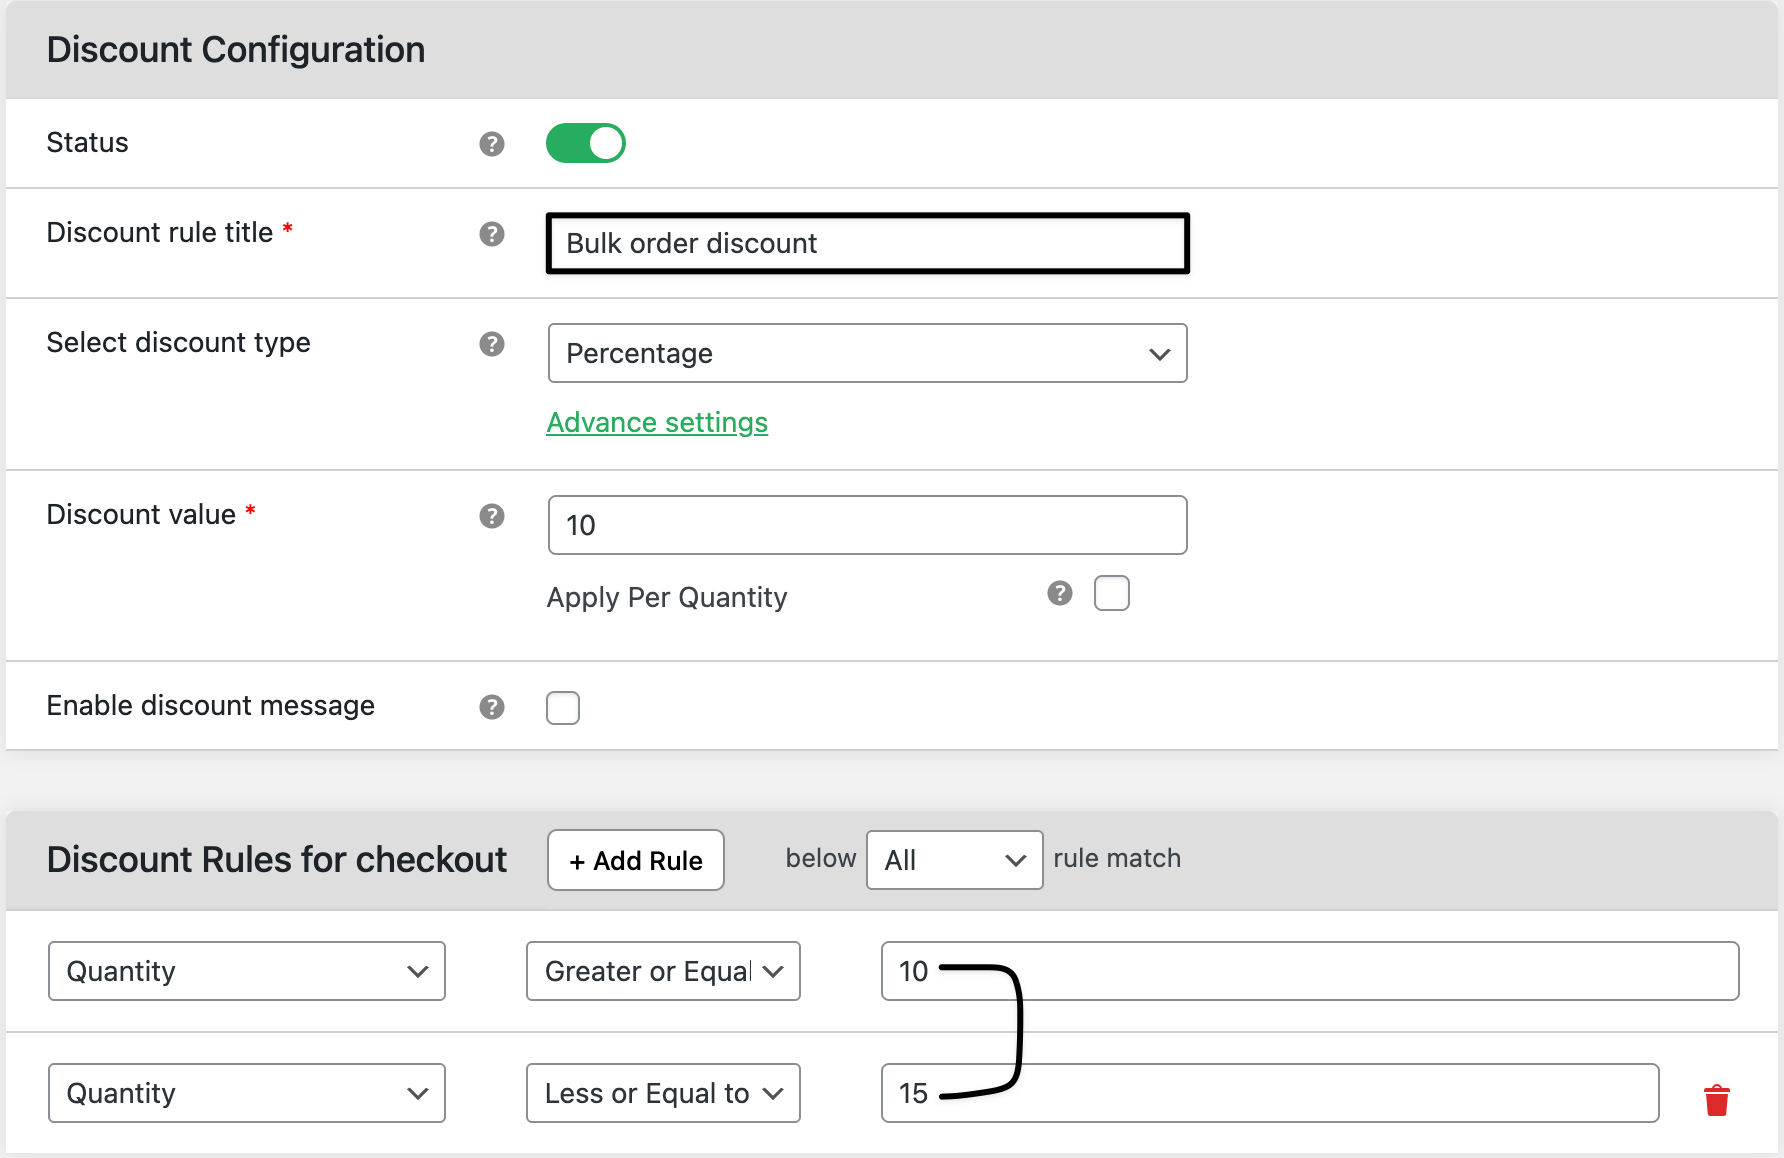Open first rule's Quantity condition dropdown
The image size is (1784, 1158).
246,971
